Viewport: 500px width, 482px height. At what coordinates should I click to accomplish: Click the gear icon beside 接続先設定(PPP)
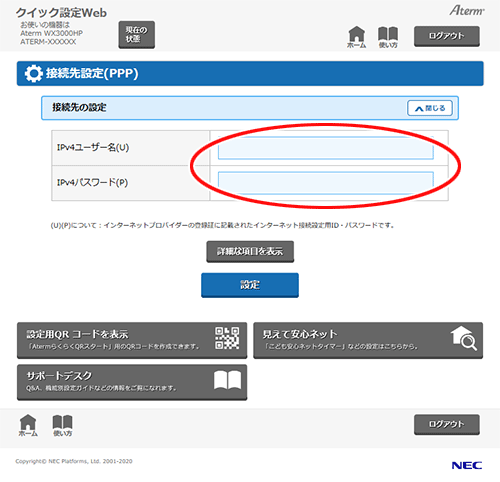click(x=33, y=73)
